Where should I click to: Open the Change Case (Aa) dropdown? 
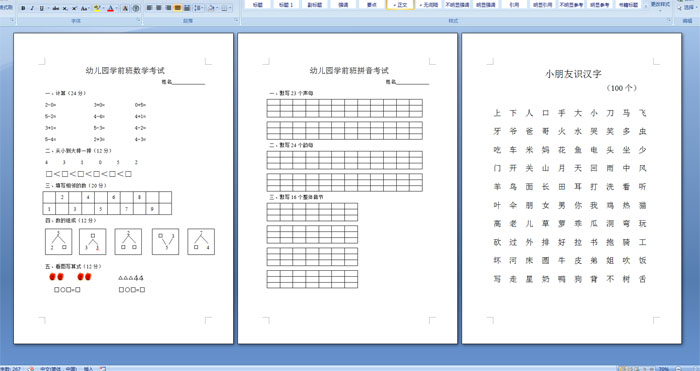[85, 8]
